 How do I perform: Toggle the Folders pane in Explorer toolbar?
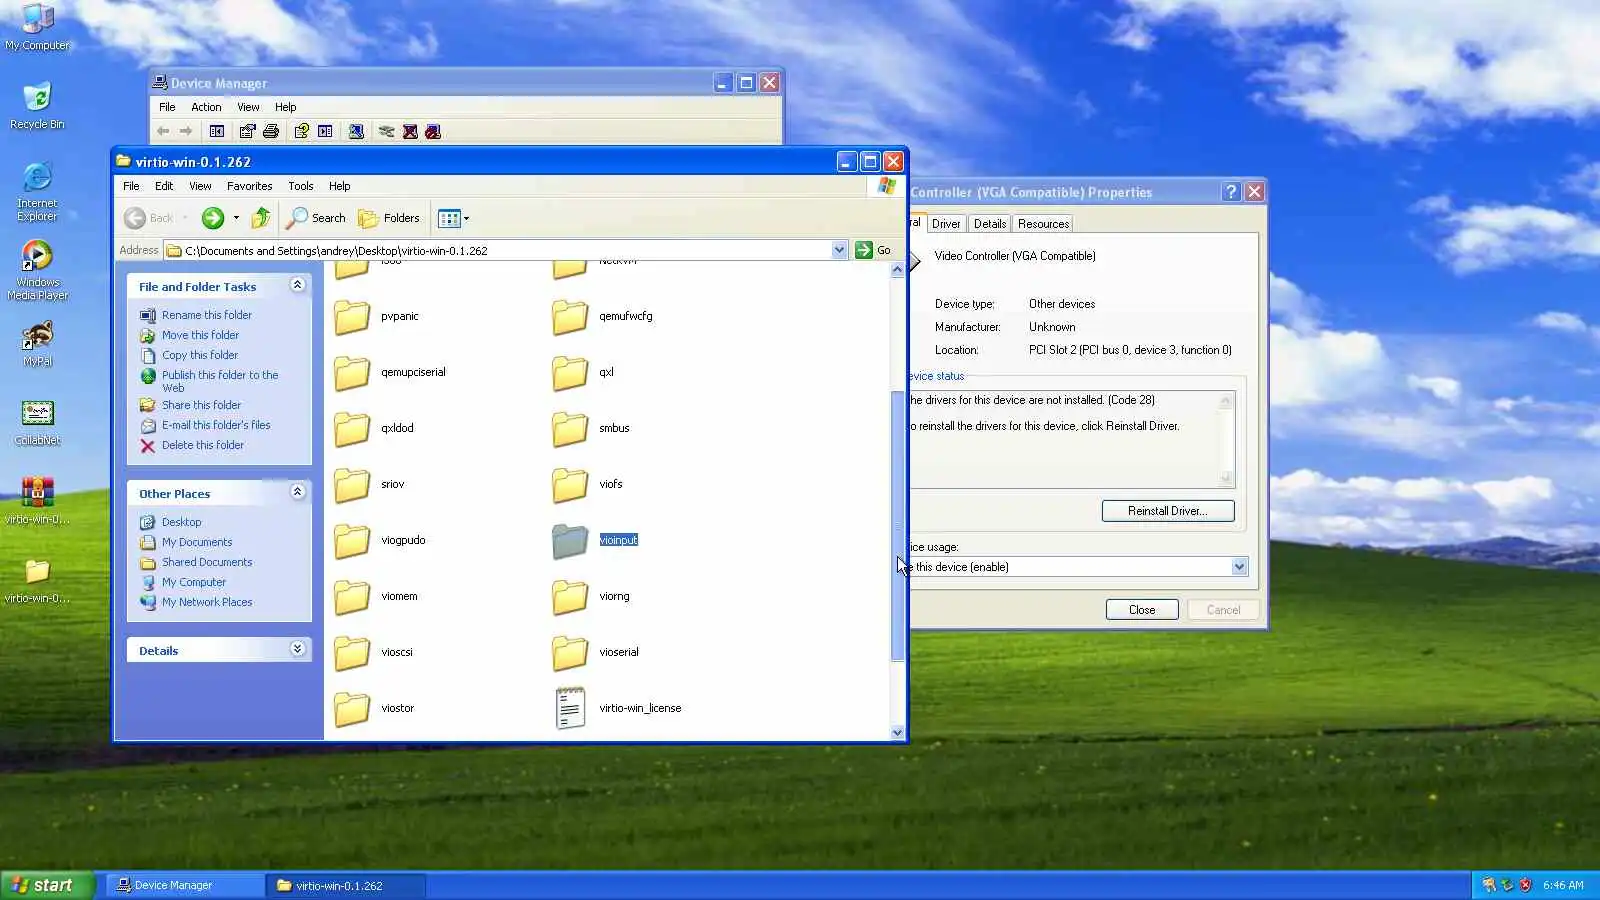coord(389,218)
